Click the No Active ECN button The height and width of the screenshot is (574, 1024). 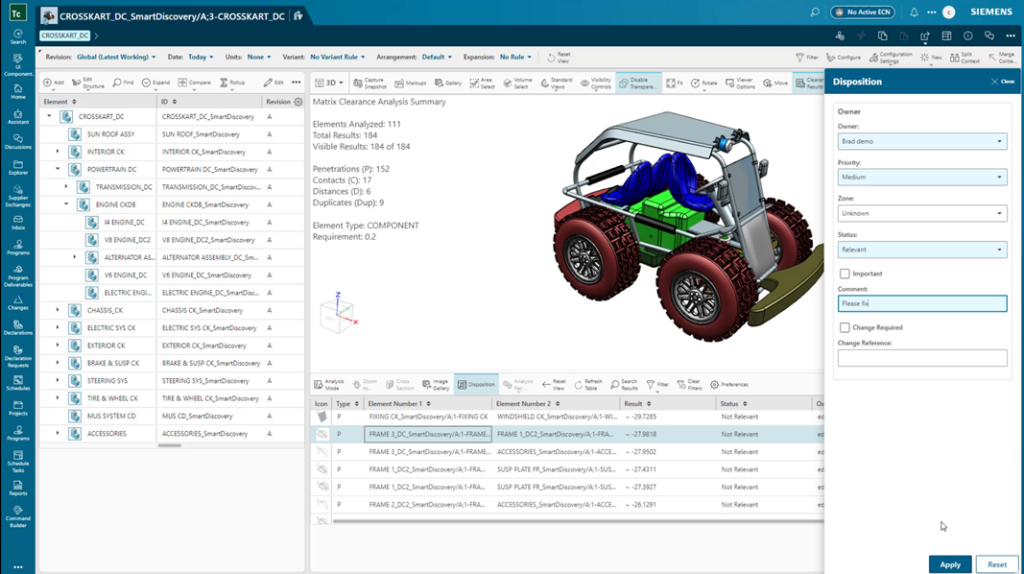click(x=863, y=12)
